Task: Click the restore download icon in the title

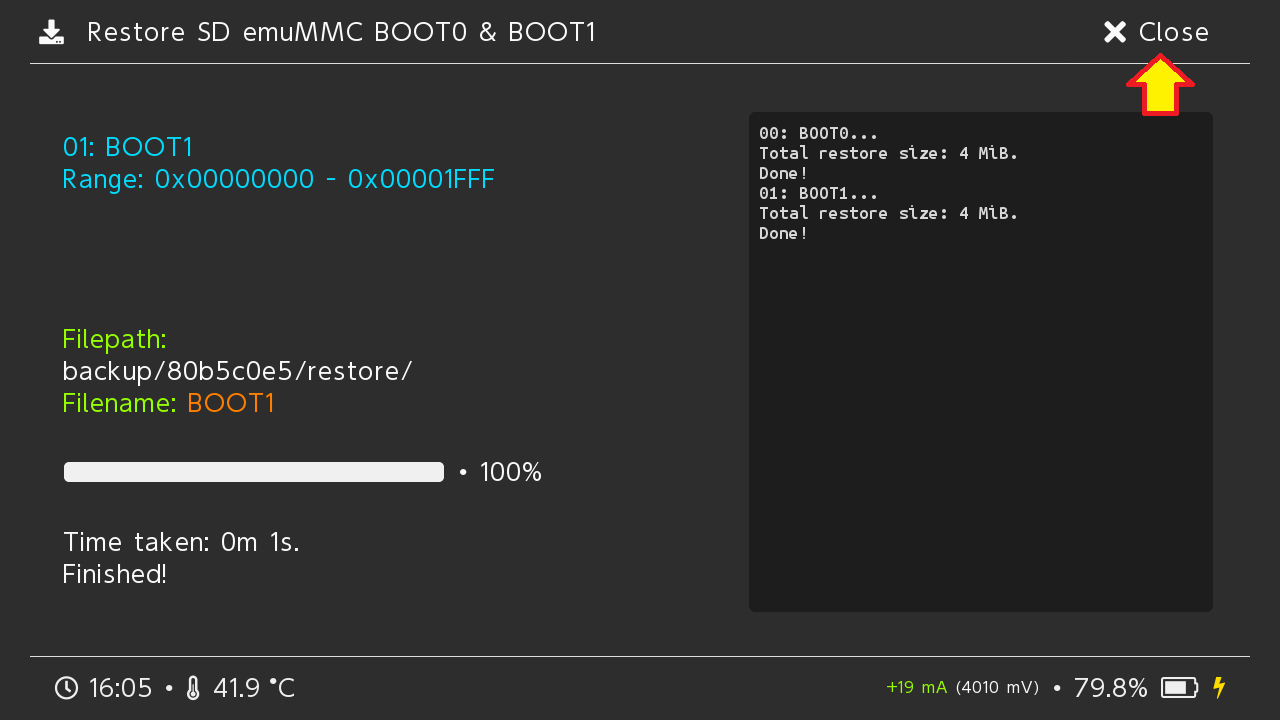Action: point(51,33)
